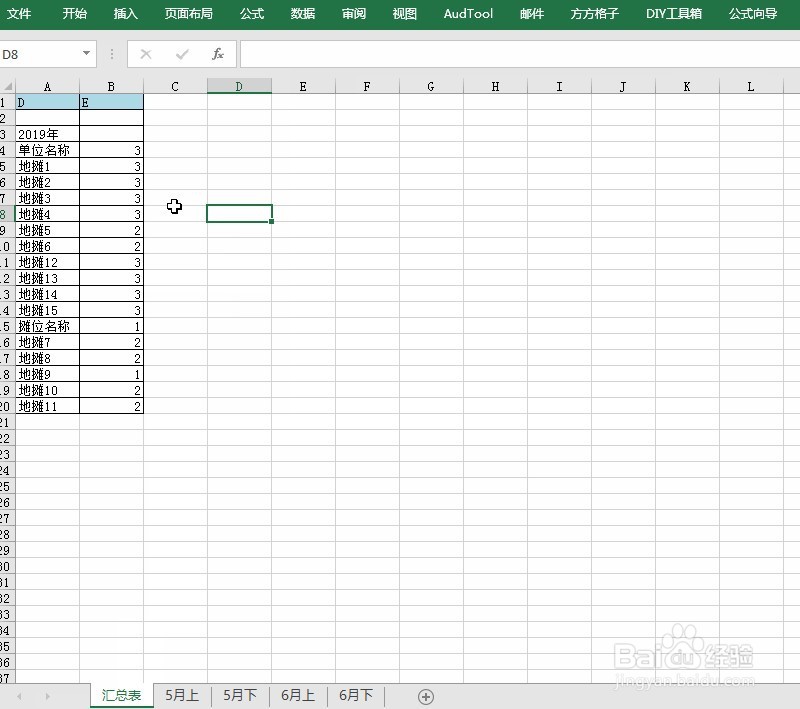Select column J header
The height and width of the screenshot is (709, 800).
click(623, 86)
